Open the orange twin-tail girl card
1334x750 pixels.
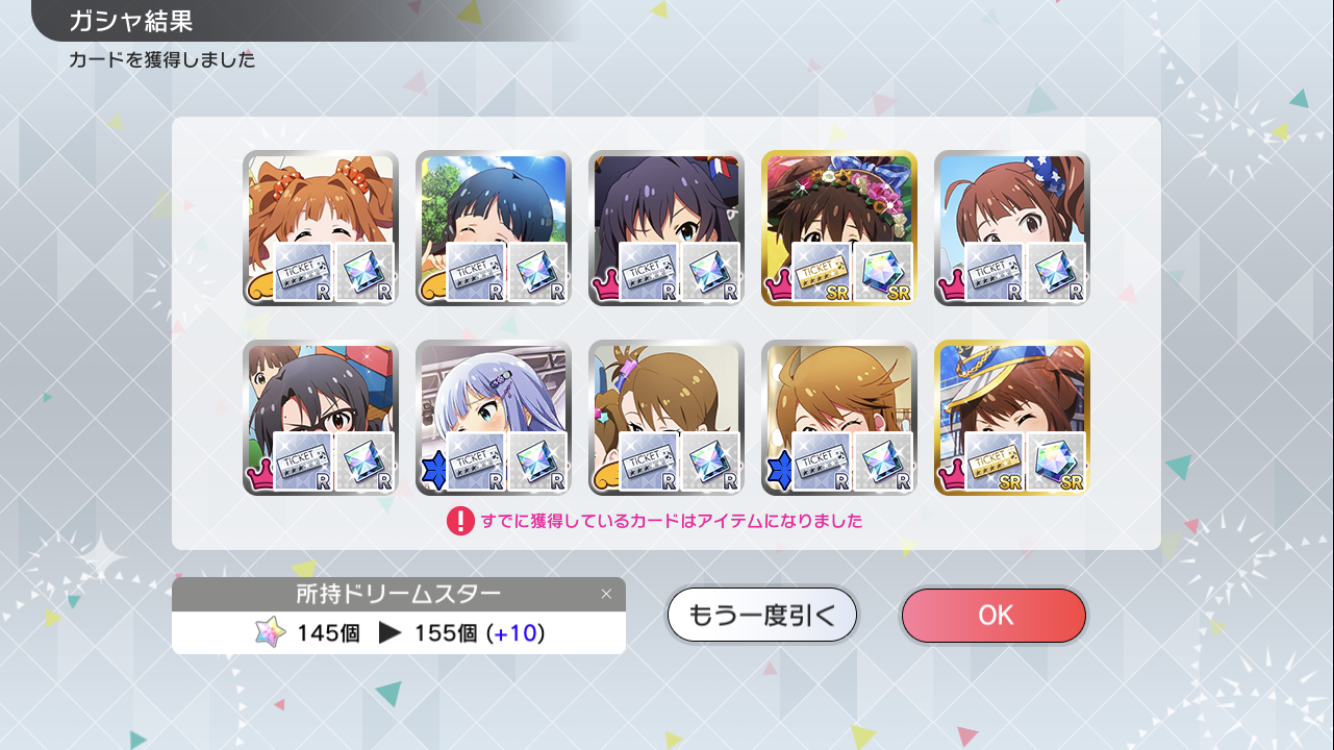coord(321,228)
